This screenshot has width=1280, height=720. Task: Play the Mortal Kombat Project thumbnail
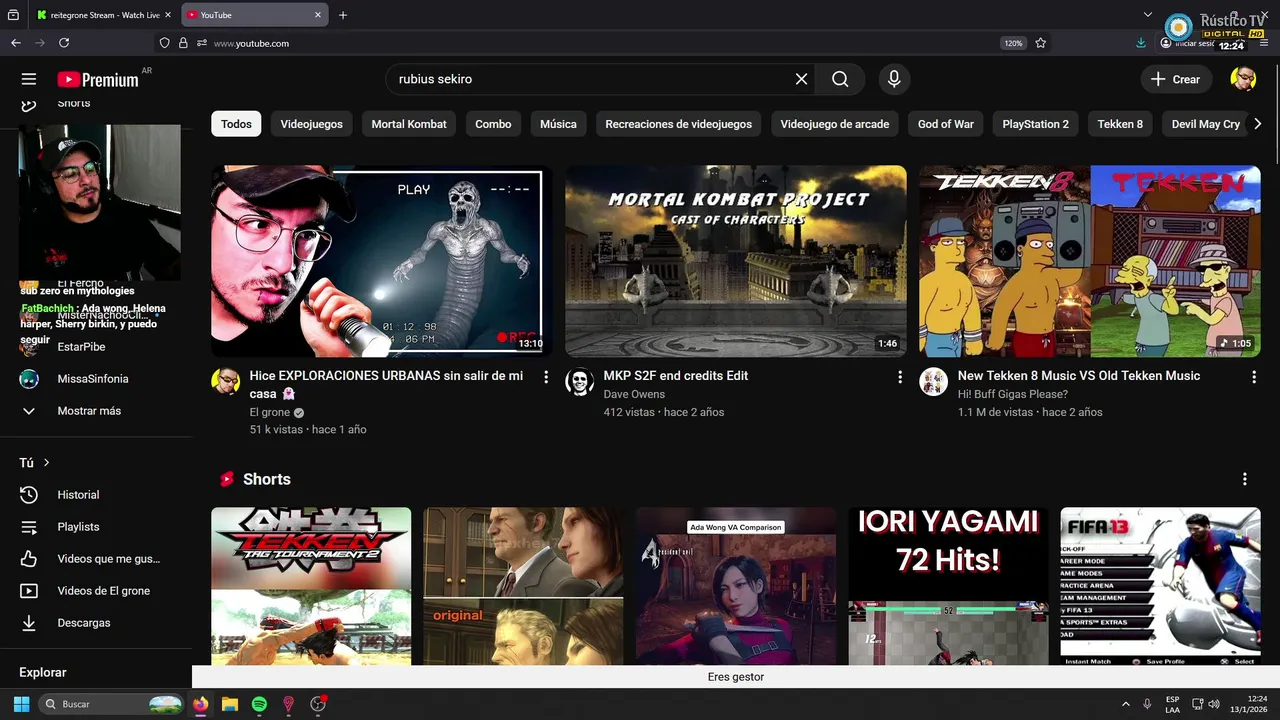click(x=736, y=261)
